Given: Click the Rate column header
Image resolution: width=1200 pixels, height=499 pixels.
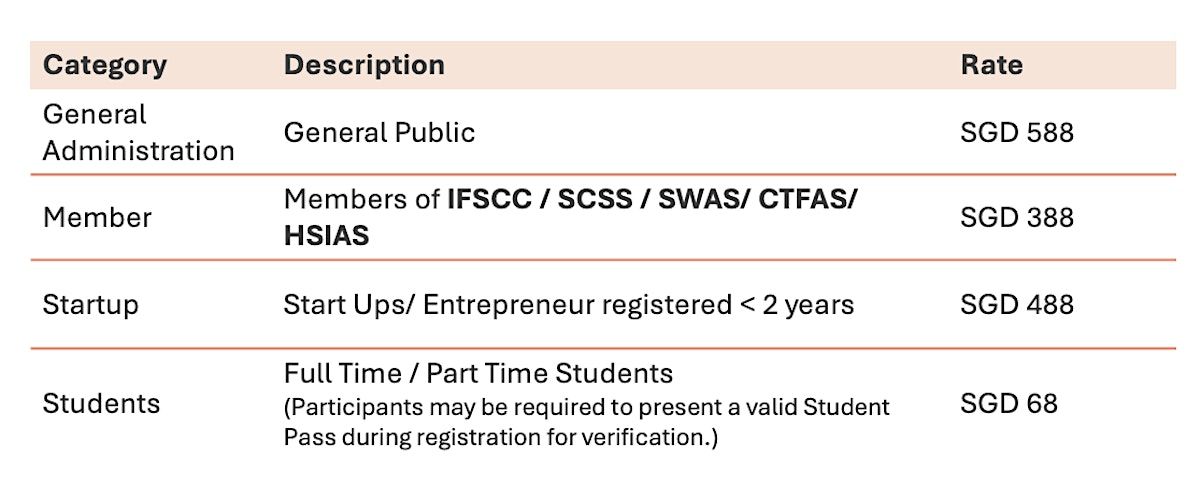Looking at the screenshot, I should pyautogui.click(x=991, y=65).
